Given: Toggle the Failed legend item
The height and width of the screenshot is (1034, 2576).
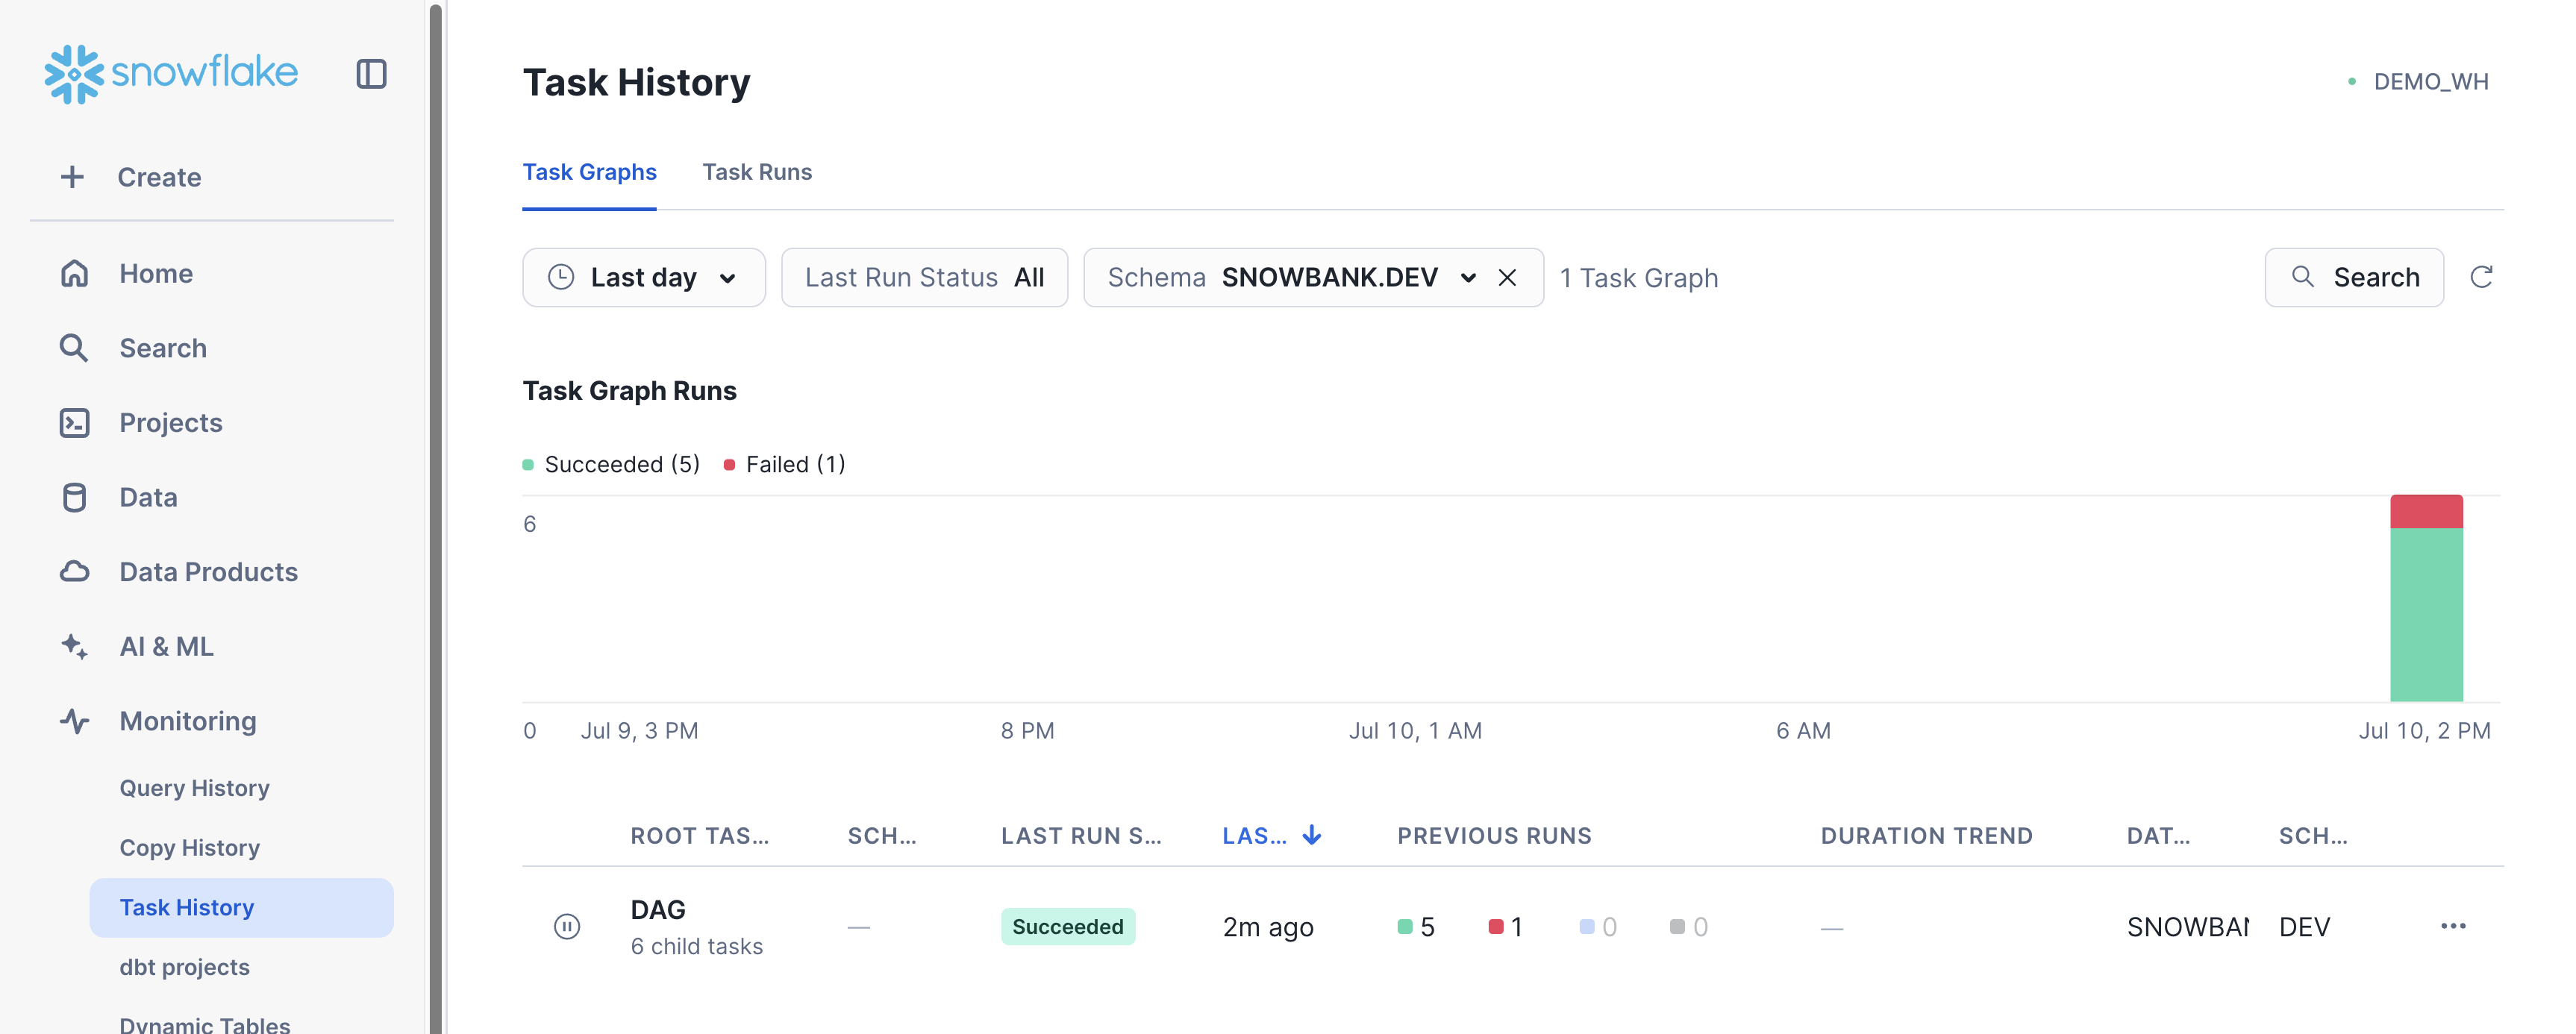Looking at the screenshot, I should [785, 464].
